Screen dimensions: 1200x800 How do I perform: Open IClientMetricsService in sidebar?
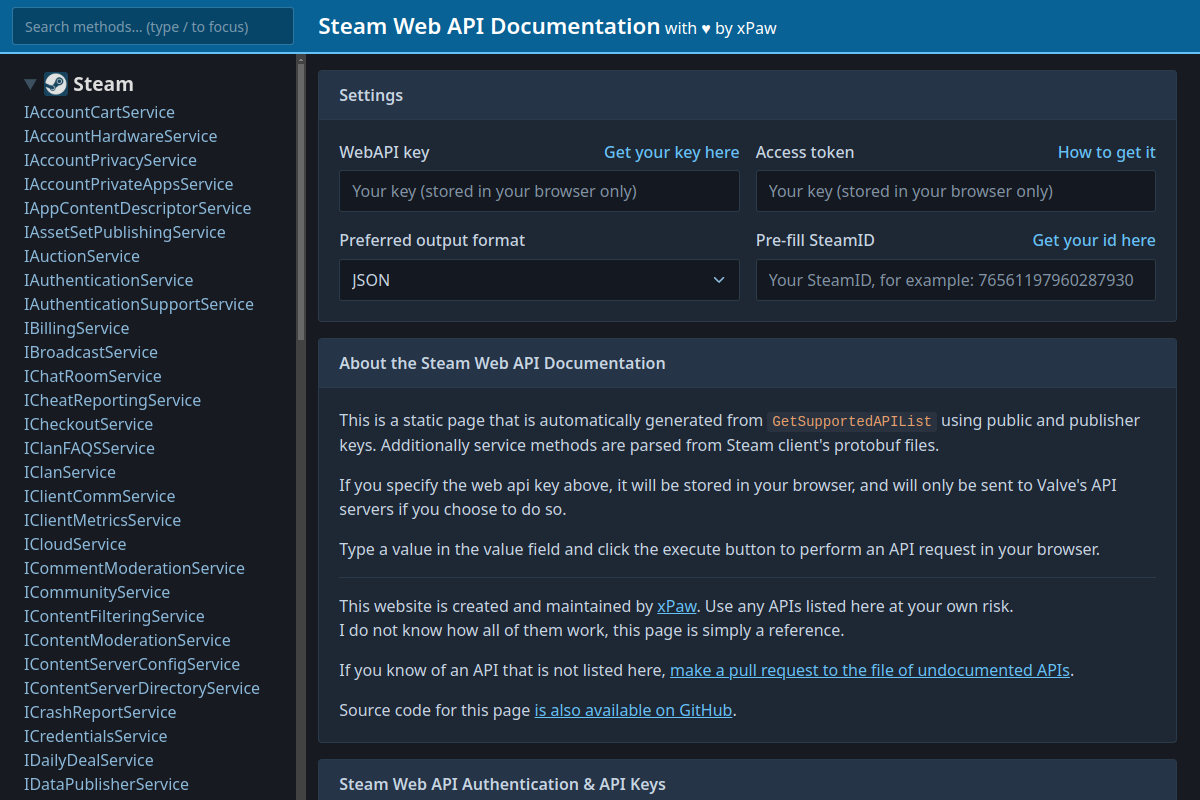click(102, 520)
